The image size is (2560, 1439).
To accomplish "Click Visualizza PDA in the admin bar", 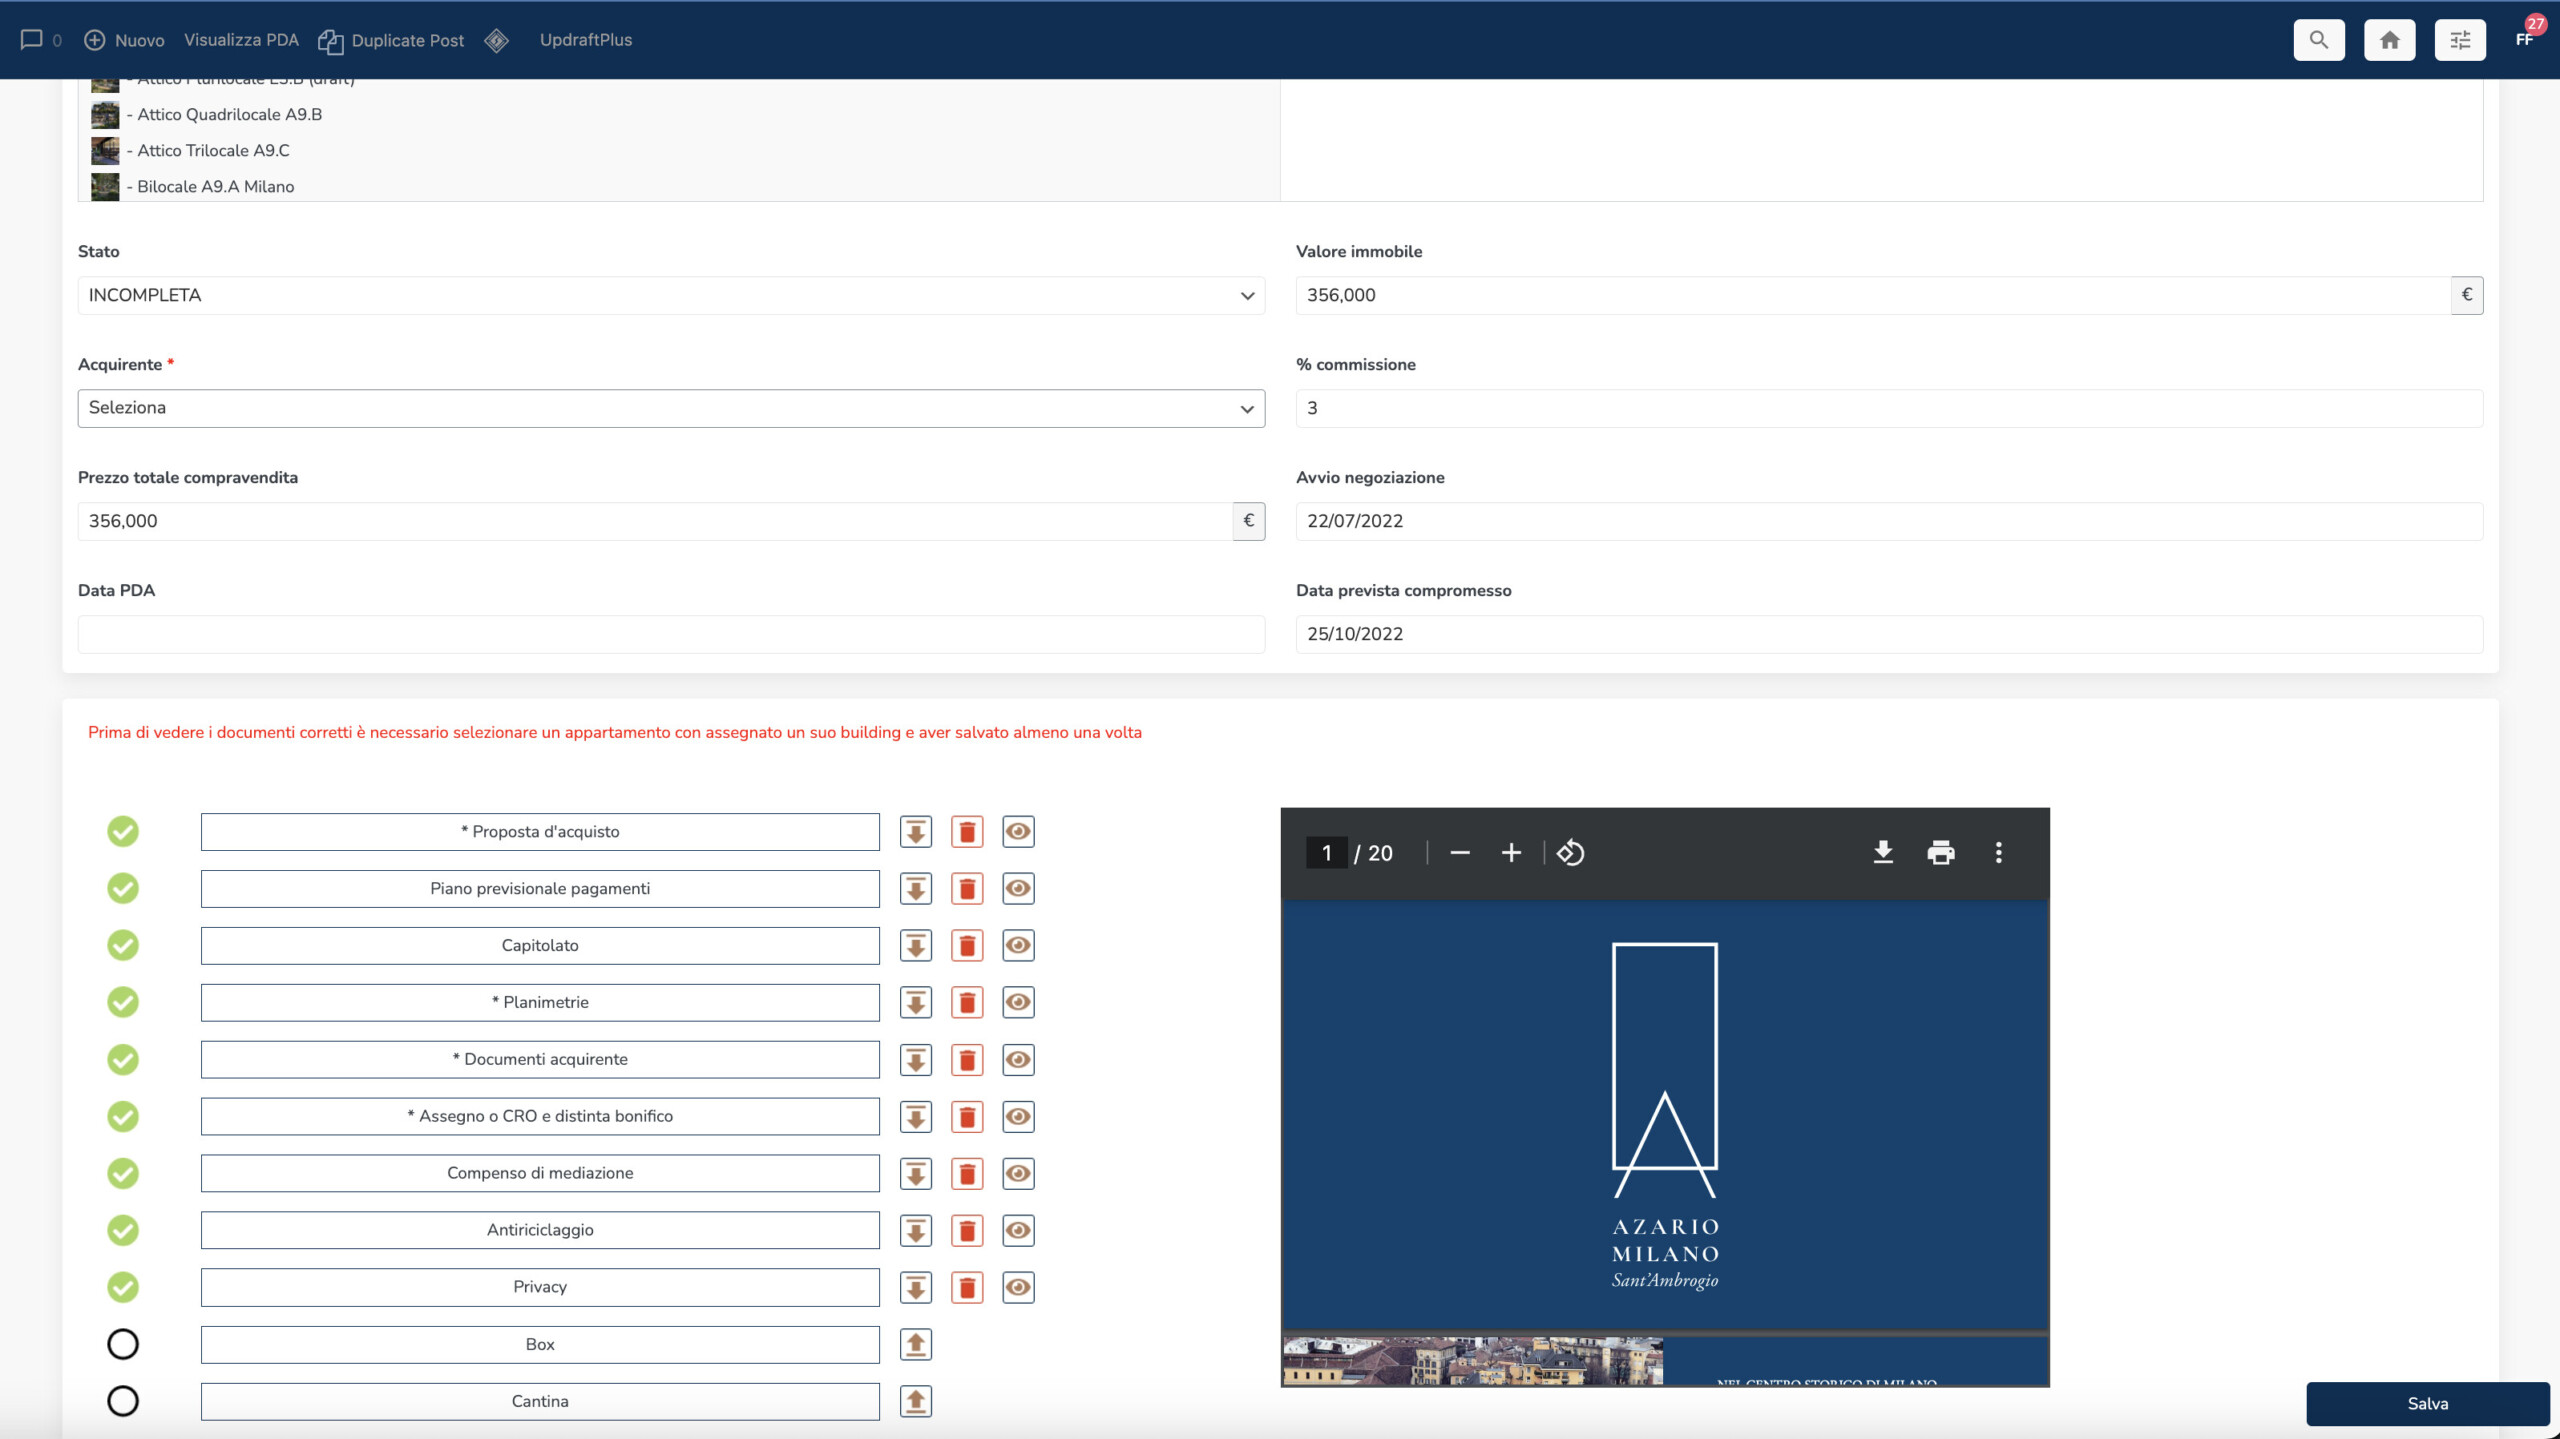I will click(x=241, y=40).
